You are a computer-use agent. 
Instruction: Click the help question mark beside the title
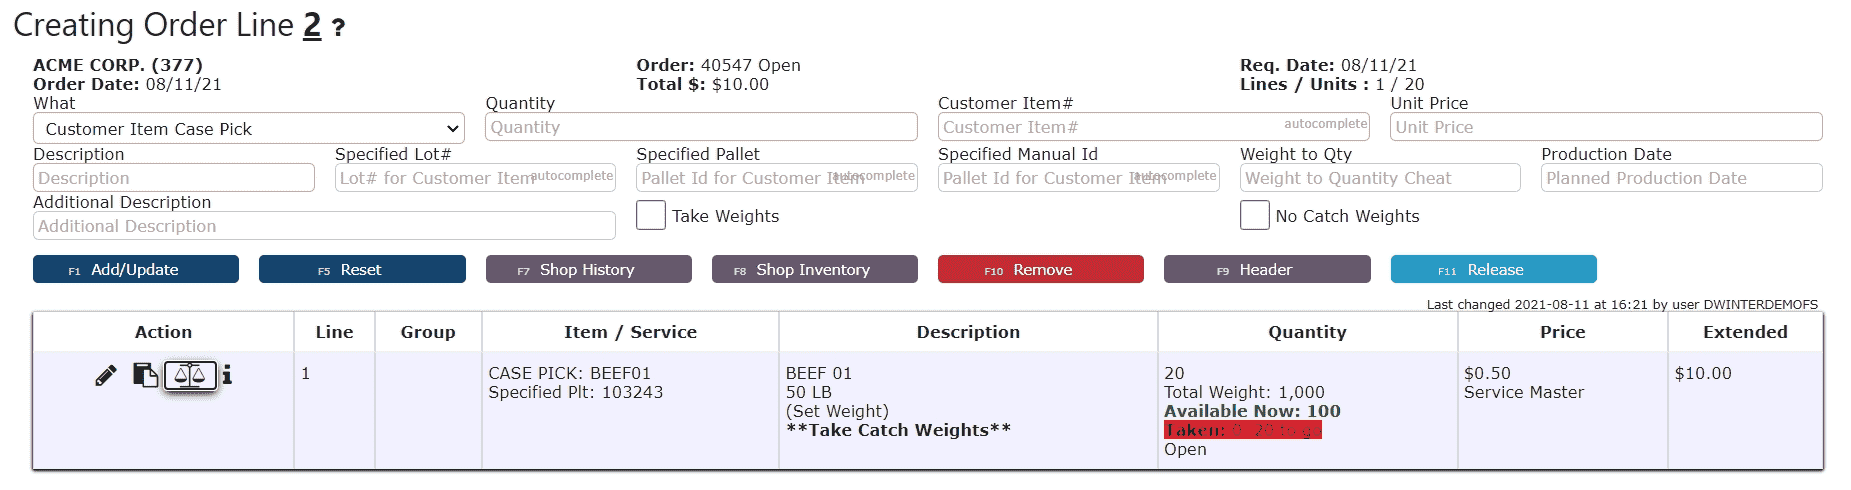(x=338, y=28)
